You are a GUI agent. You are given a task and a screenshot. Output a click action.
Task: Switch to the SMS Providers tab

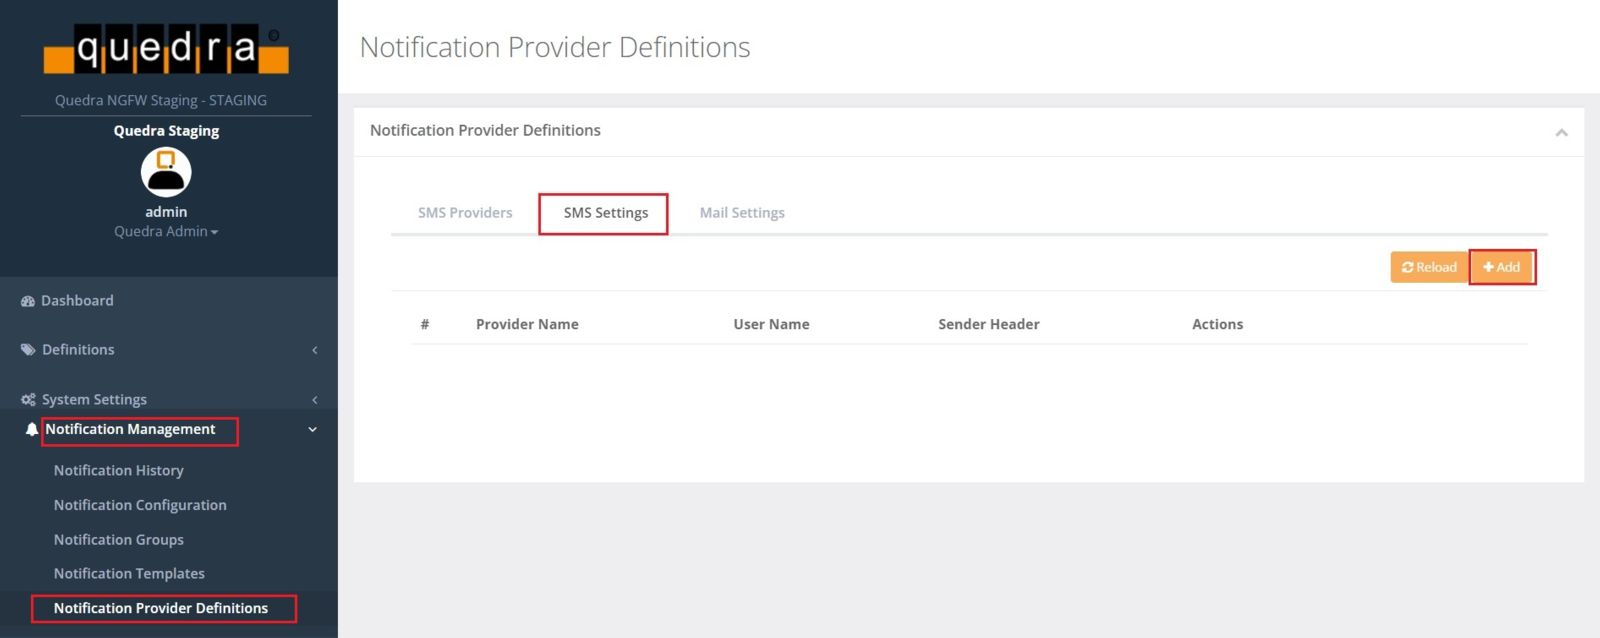click(x=465, y=213)
